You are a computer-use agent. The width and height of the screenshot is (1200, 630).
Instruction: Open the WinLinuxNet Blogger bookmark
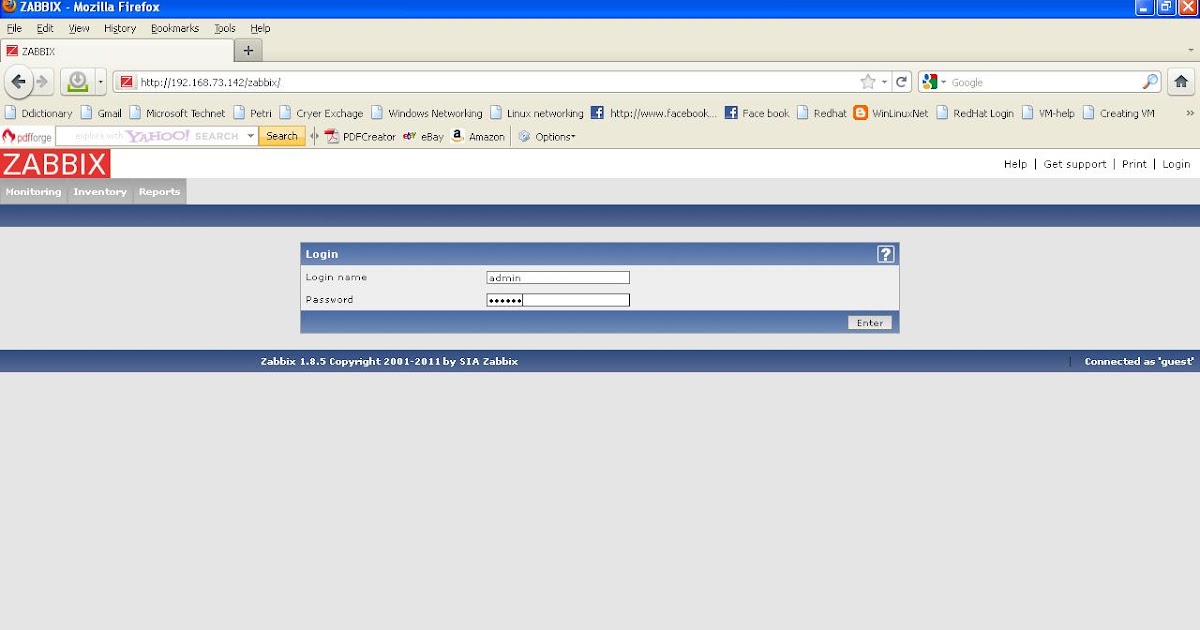891,113
